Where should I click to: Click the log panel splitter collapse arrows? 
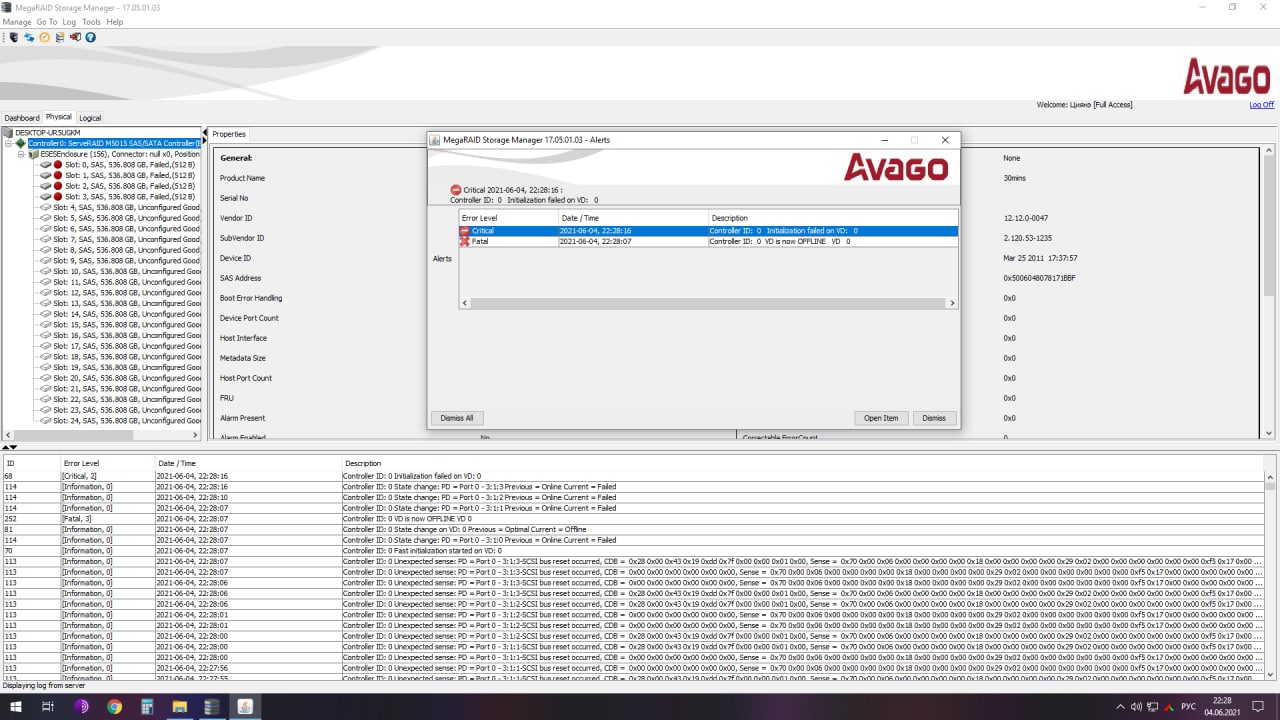(x=9, y=448)
